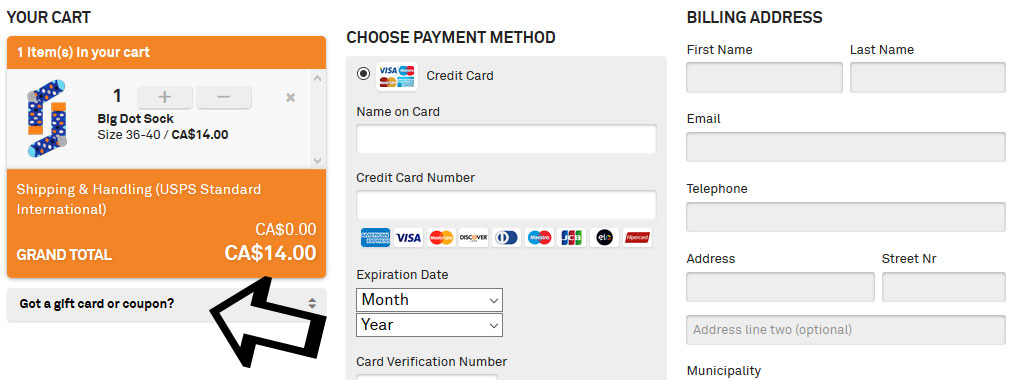The height and width of the screenshot is (380, 1022).
Task: Select the Credit Card radio button
Action: 364,74
